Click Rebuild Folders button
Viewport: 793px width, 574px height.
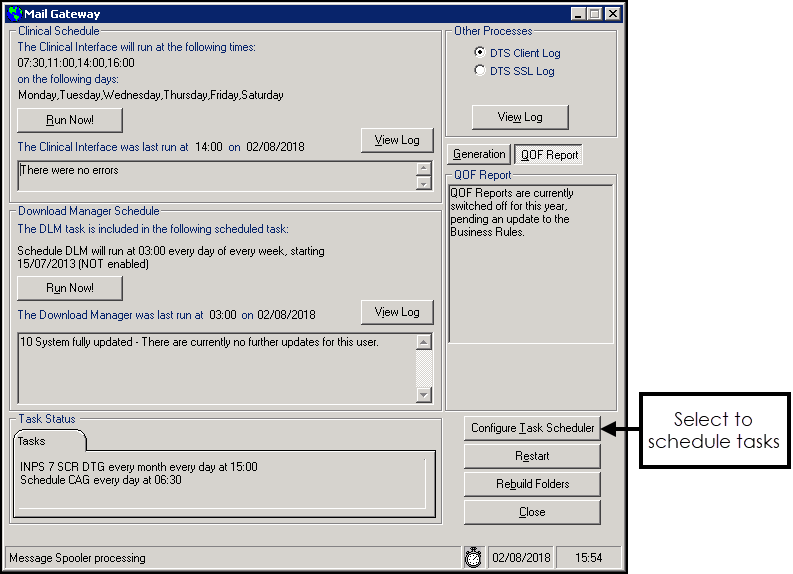[532, 484]
